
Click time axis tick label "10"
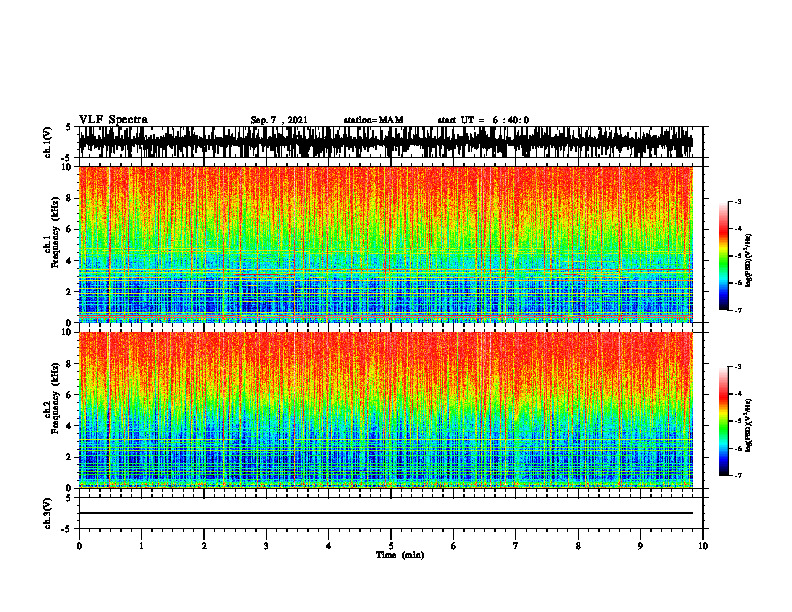point(703,546)
